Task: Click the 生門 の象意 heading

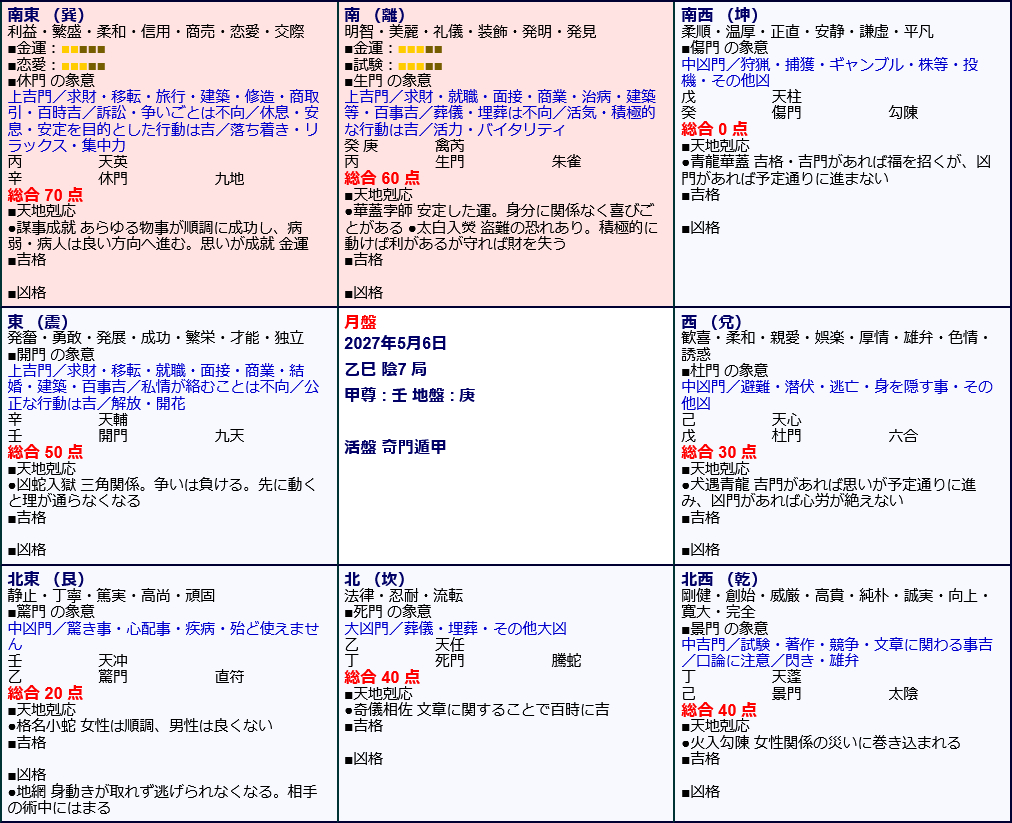Action: pyautogui.click(x=388, y=81)
